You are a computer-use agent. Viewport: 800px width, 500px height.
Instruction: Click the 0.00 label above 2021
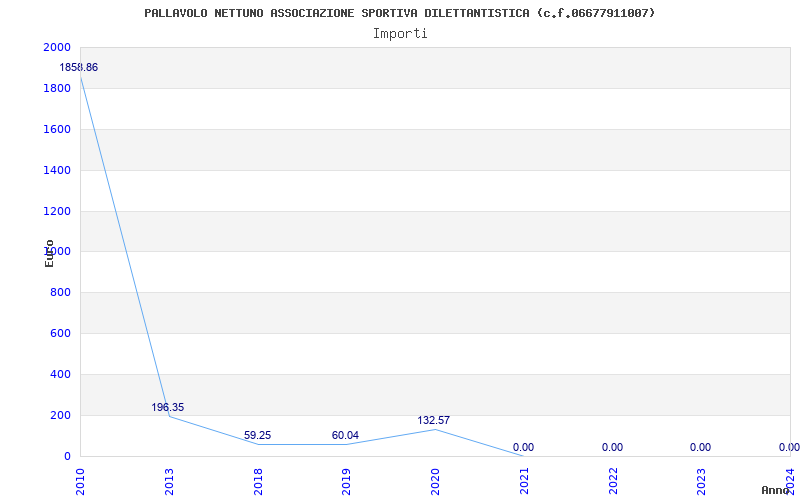(523, 447)
